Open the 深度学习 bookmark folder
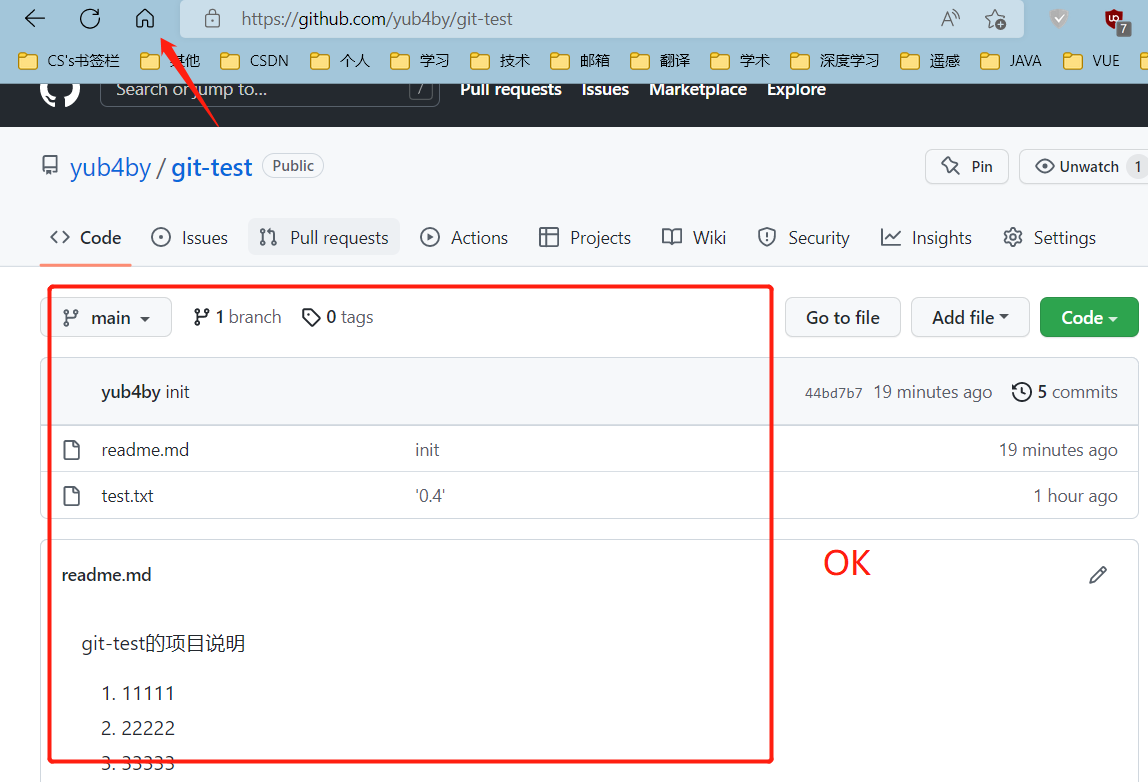 pos(834,61)
